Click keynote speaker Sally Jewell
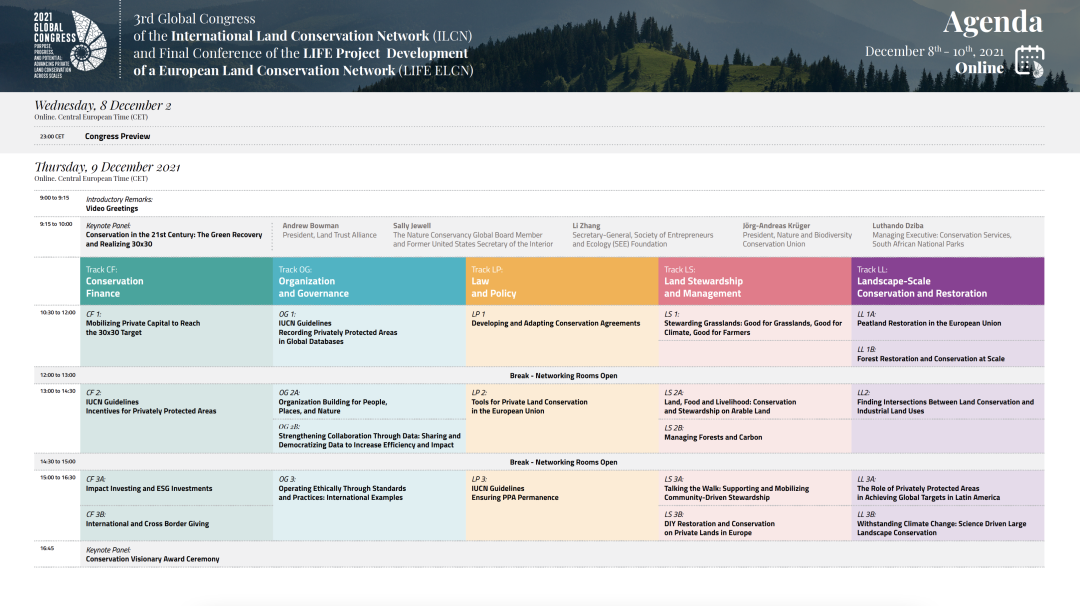The height and width of the screenshot is (606, 1080). tap(412, 226)
